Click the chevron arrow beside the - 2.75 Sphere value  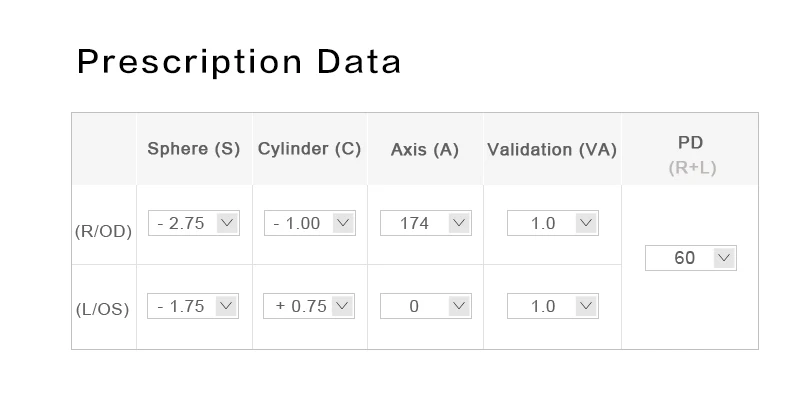[227, 223]
